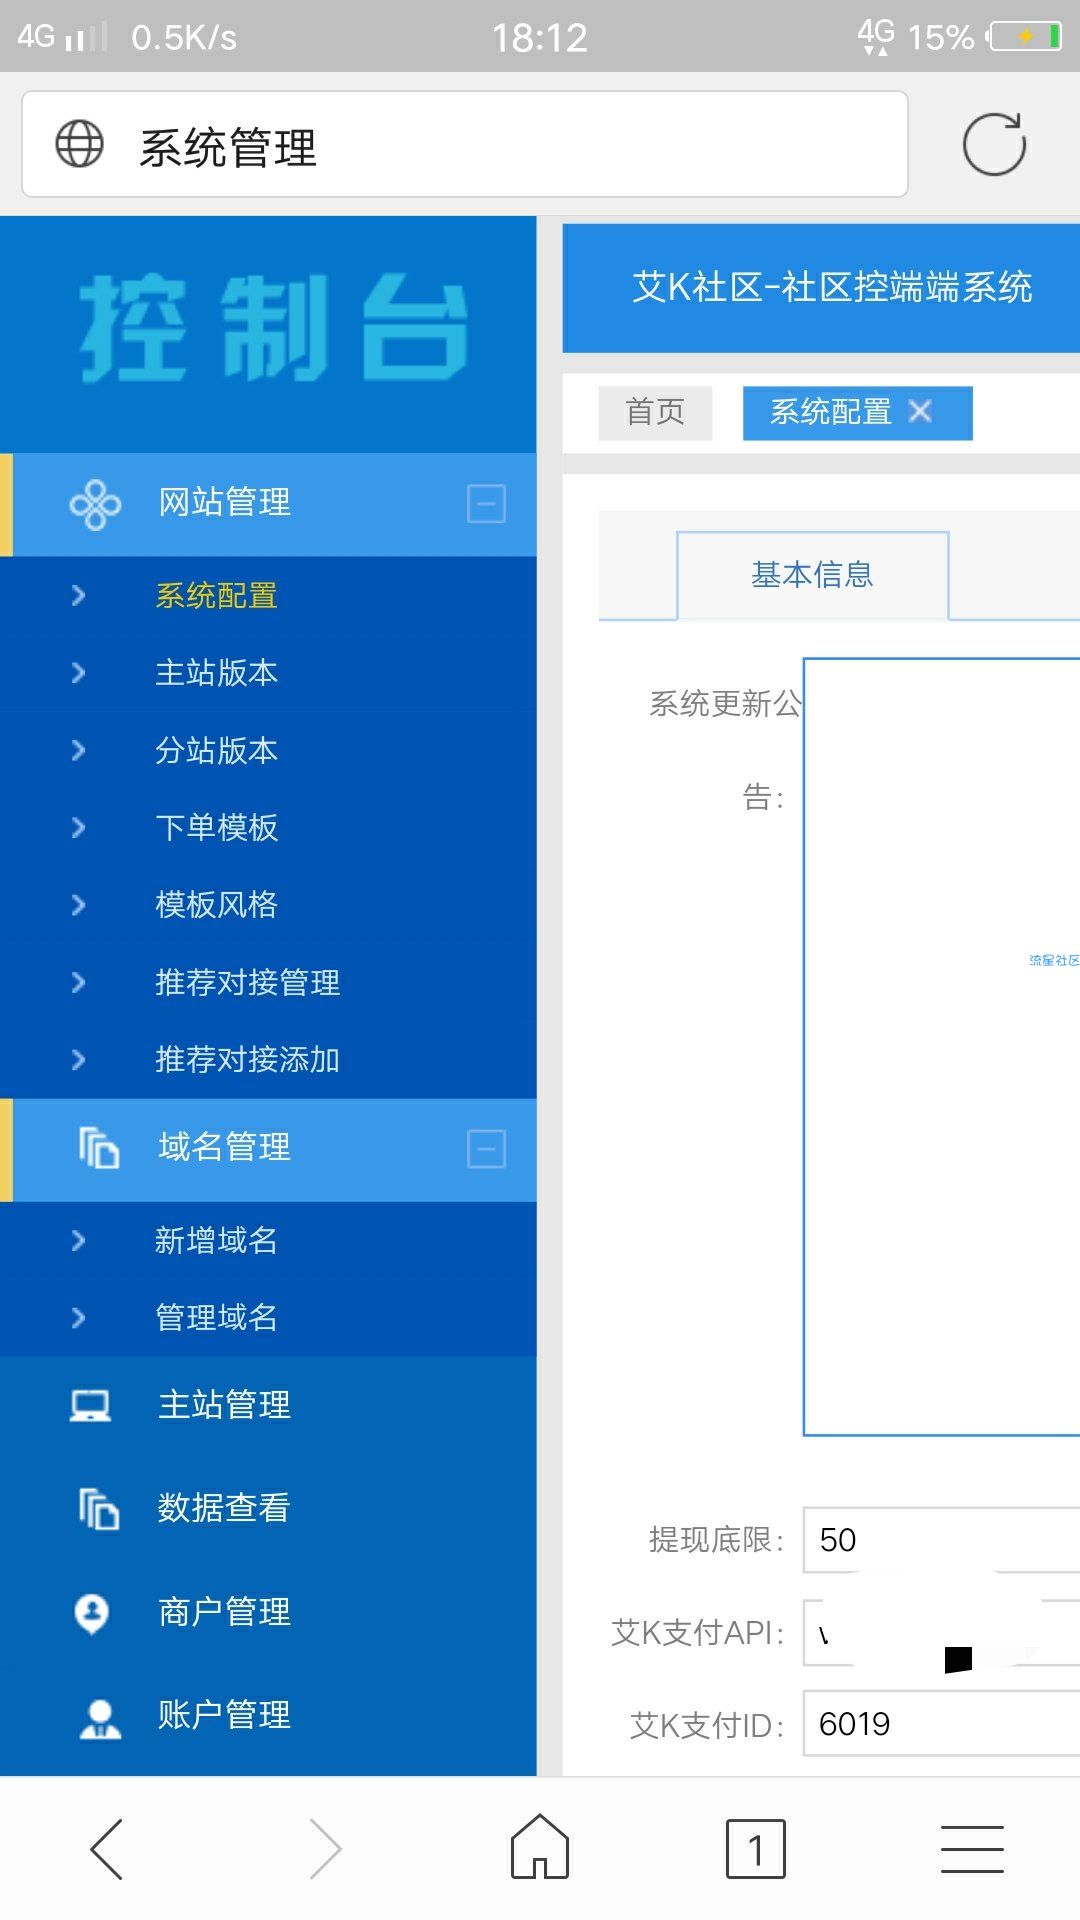
Task: Click chevron beside 分站版本
Action: click(79, 750)
